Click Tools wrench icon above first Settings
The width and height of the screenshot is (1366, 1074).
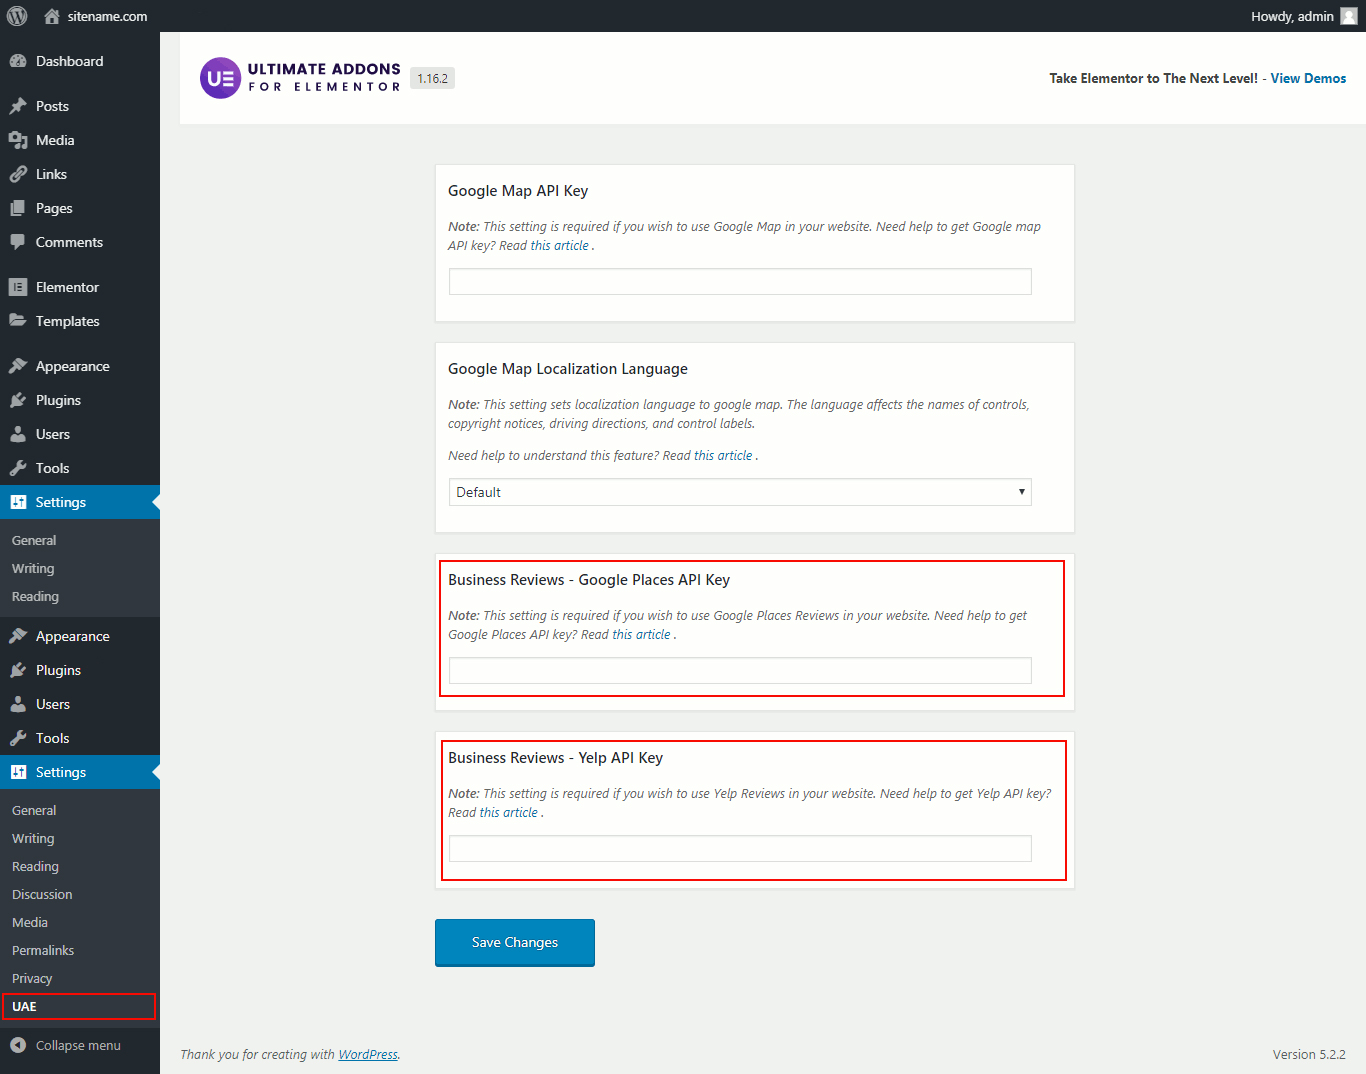click(18, 468)
